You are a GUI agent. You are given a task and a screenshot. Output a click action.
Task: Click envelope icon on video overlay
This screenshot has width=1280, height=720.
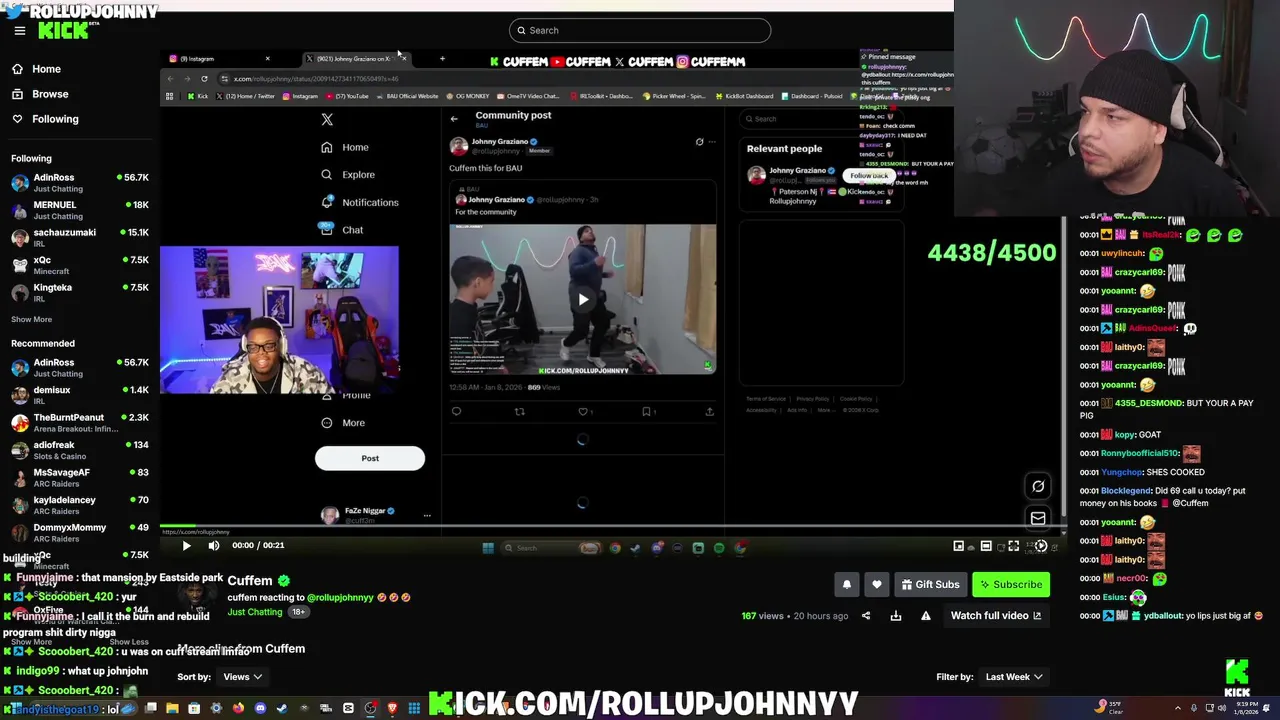tap(1038, 518)
